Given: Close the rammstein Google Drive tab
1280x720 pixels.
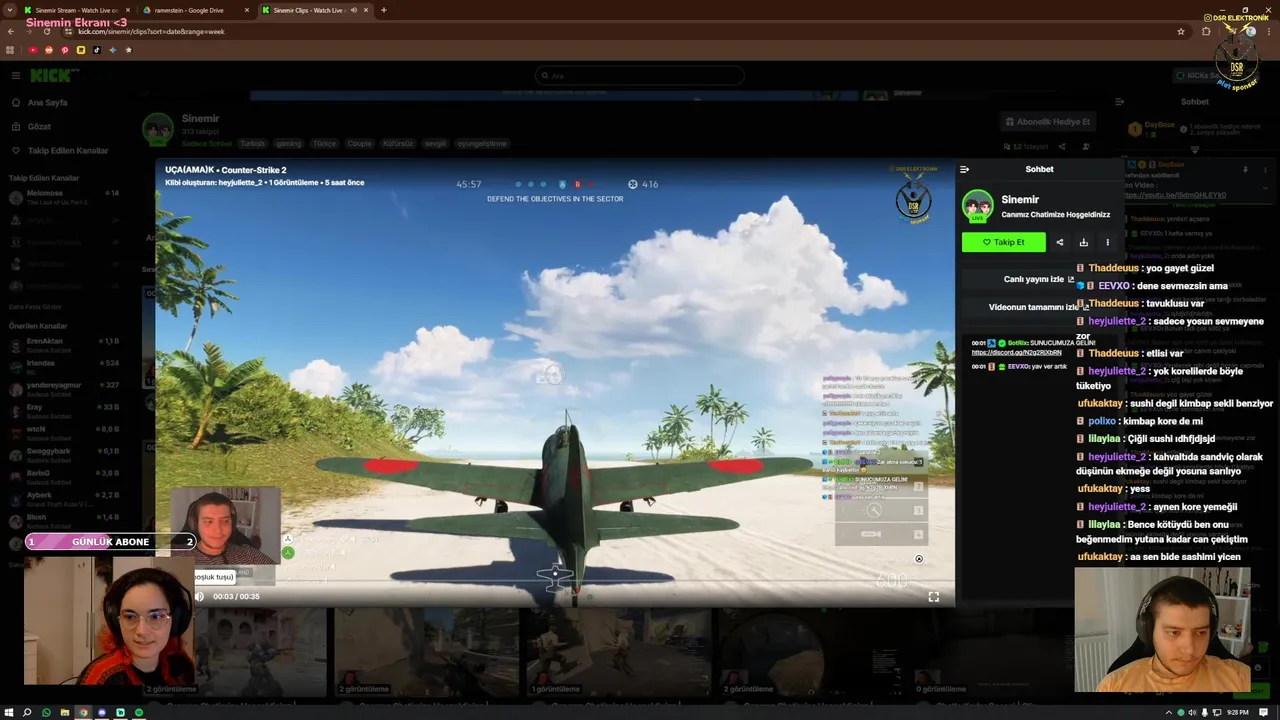Looking at the screenshot, I should point(248,10).
